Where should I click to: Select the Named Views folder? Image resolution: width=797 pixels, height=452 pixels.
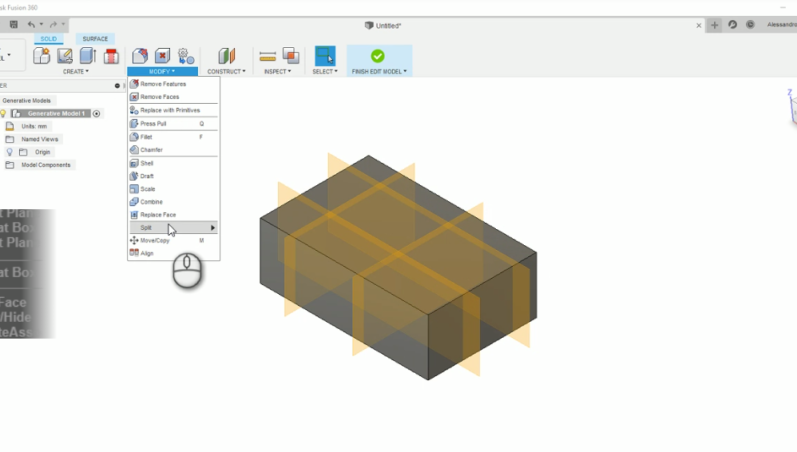click(x=40, y=139)
